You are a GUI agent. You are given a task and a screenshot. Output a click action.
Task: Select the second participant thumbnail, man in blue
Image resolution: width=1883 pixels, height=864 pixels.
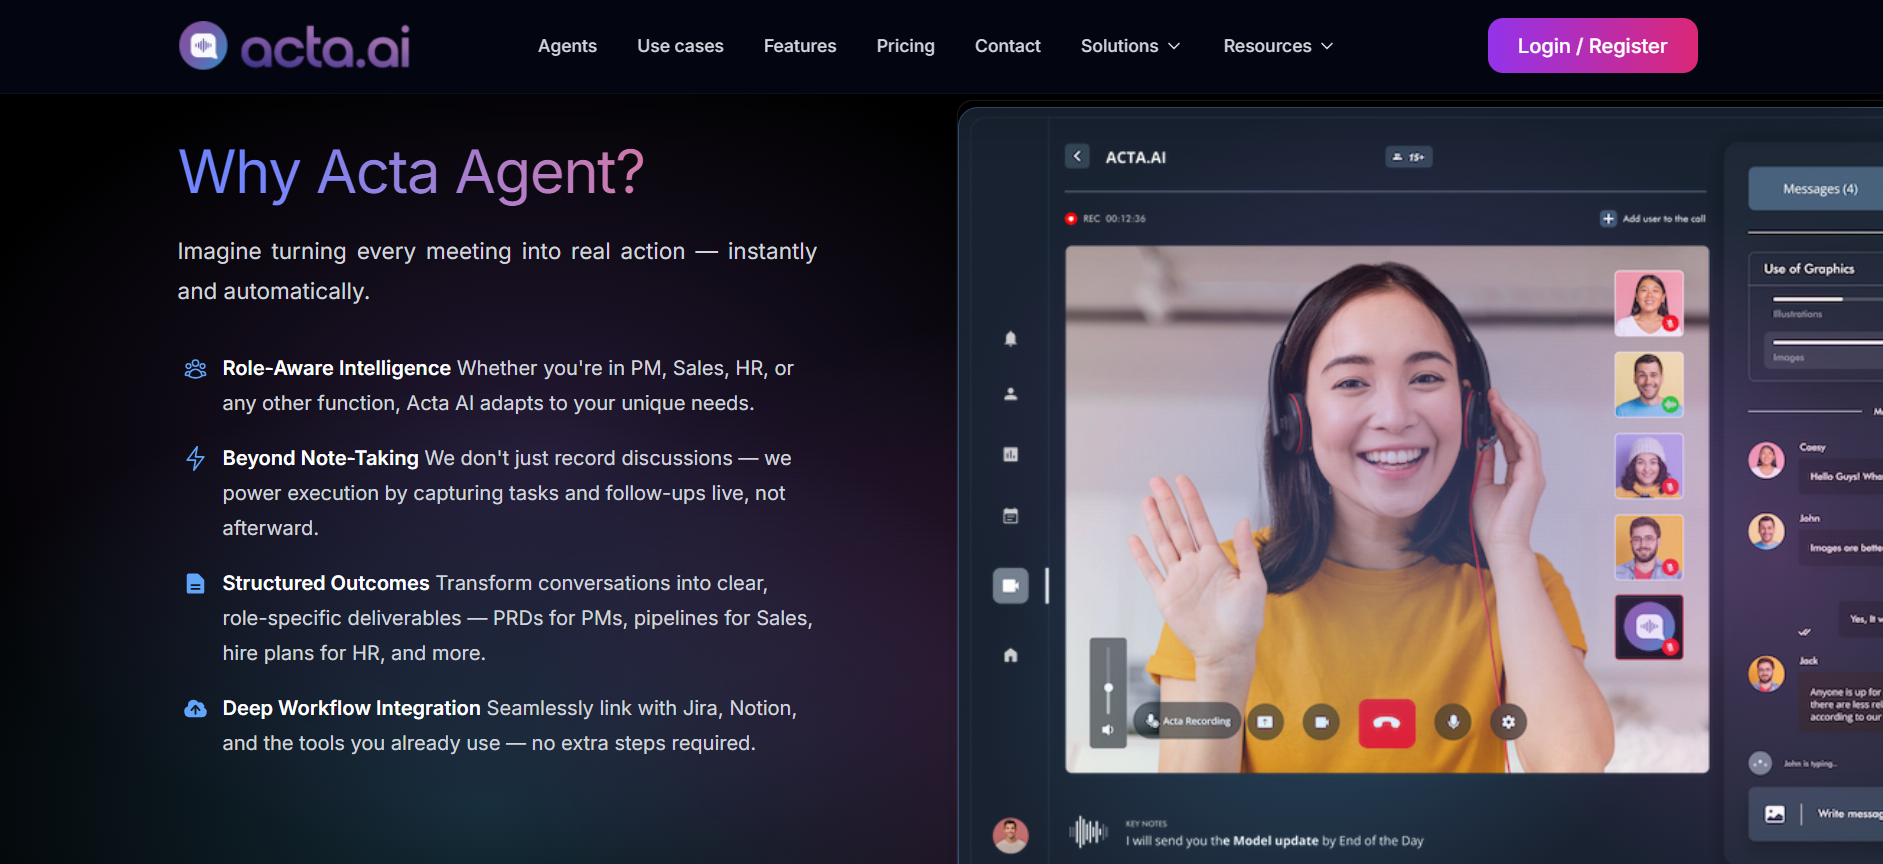(1649, 384)
